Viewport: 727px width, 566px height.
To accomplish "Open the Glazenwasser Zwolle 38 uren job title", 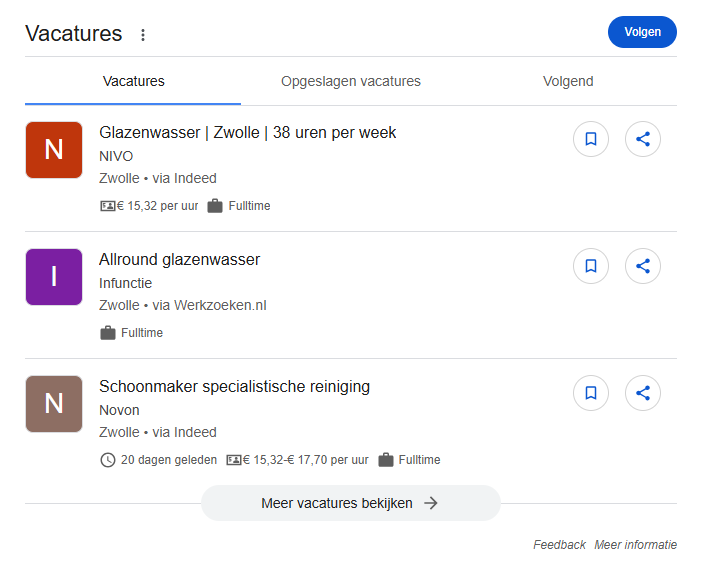I will click(x=248, y=133).
